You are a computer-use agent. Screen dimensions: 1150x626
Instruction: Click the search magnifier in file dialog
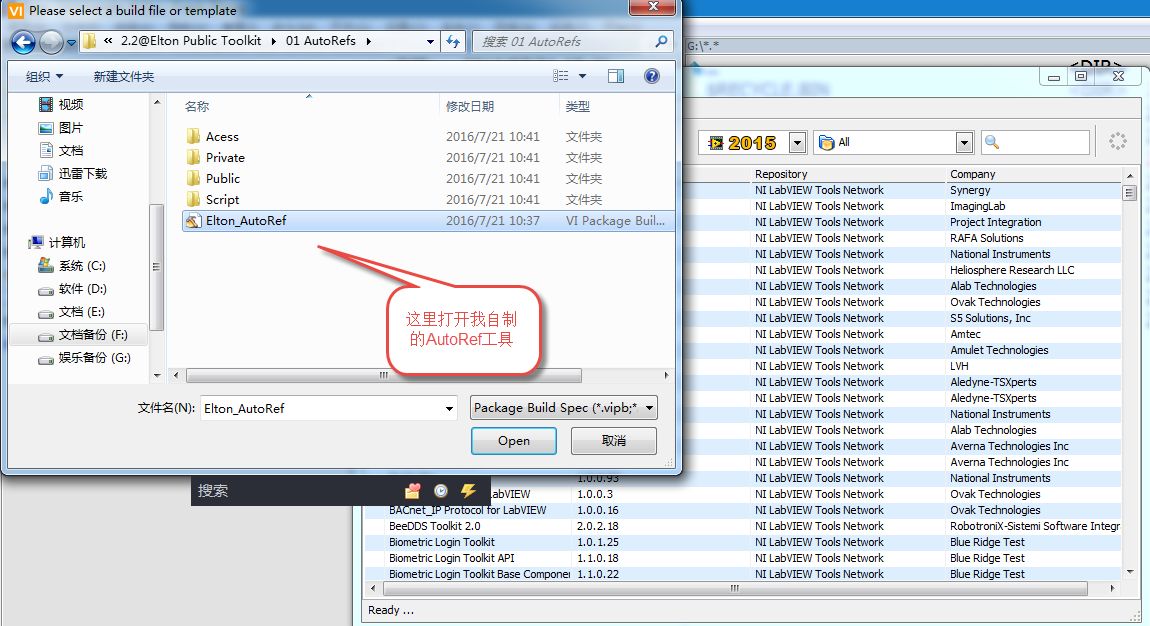coord(661,41)
